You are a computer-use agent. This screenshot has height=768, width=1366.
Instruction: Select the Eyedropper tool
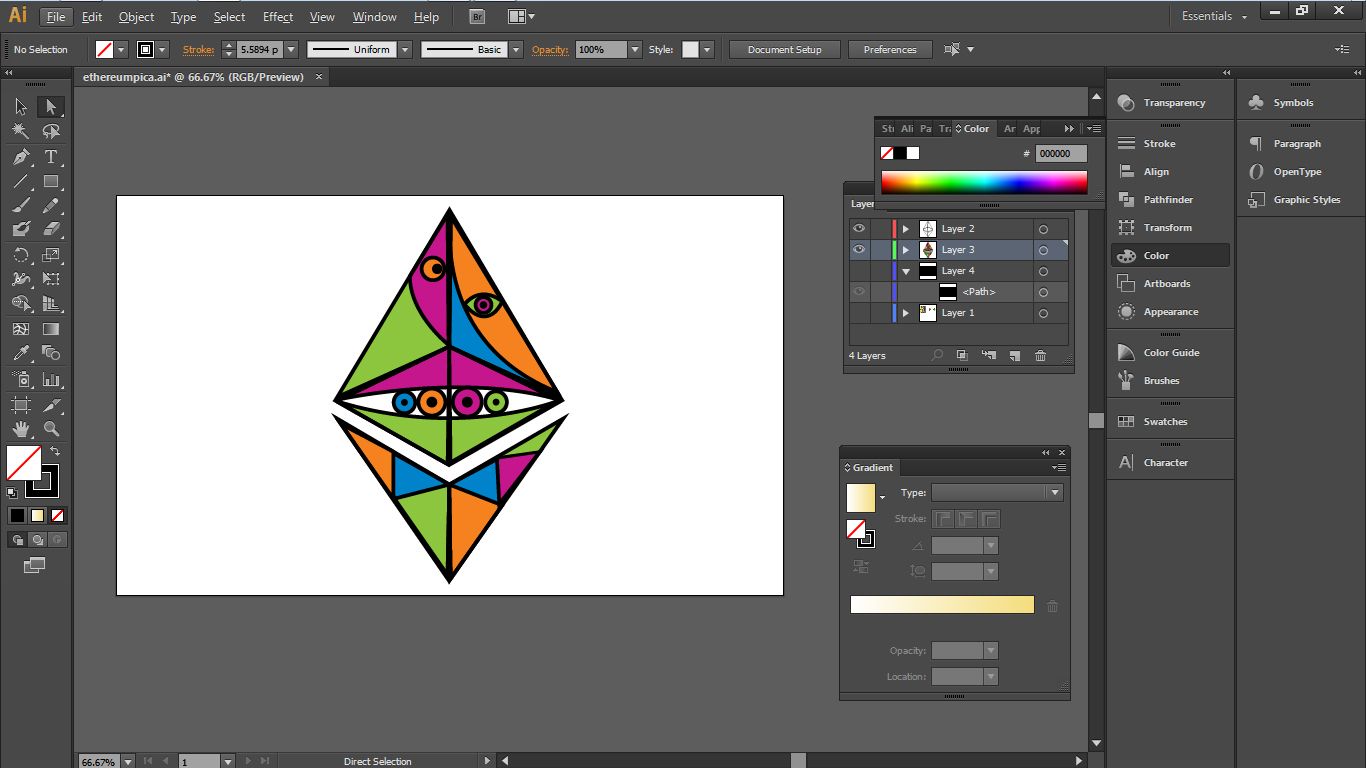coord(21,353)
